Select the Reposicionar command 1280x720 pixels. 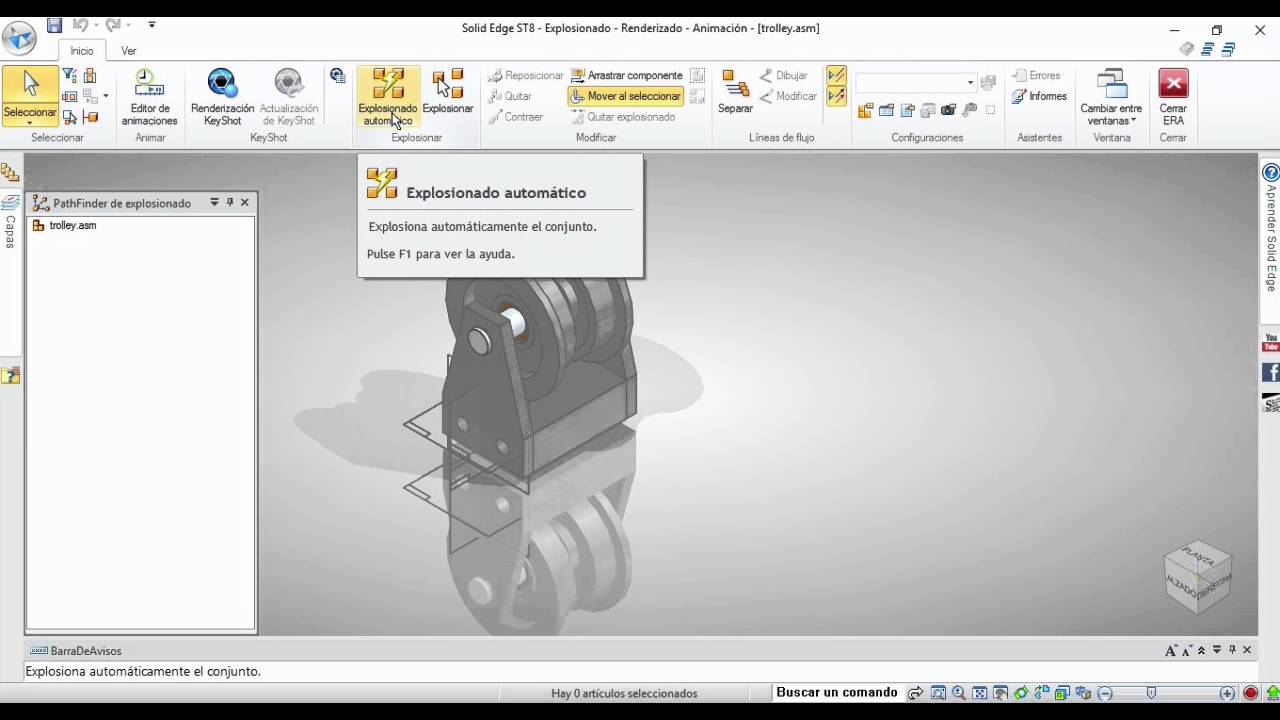pos(526,76)
